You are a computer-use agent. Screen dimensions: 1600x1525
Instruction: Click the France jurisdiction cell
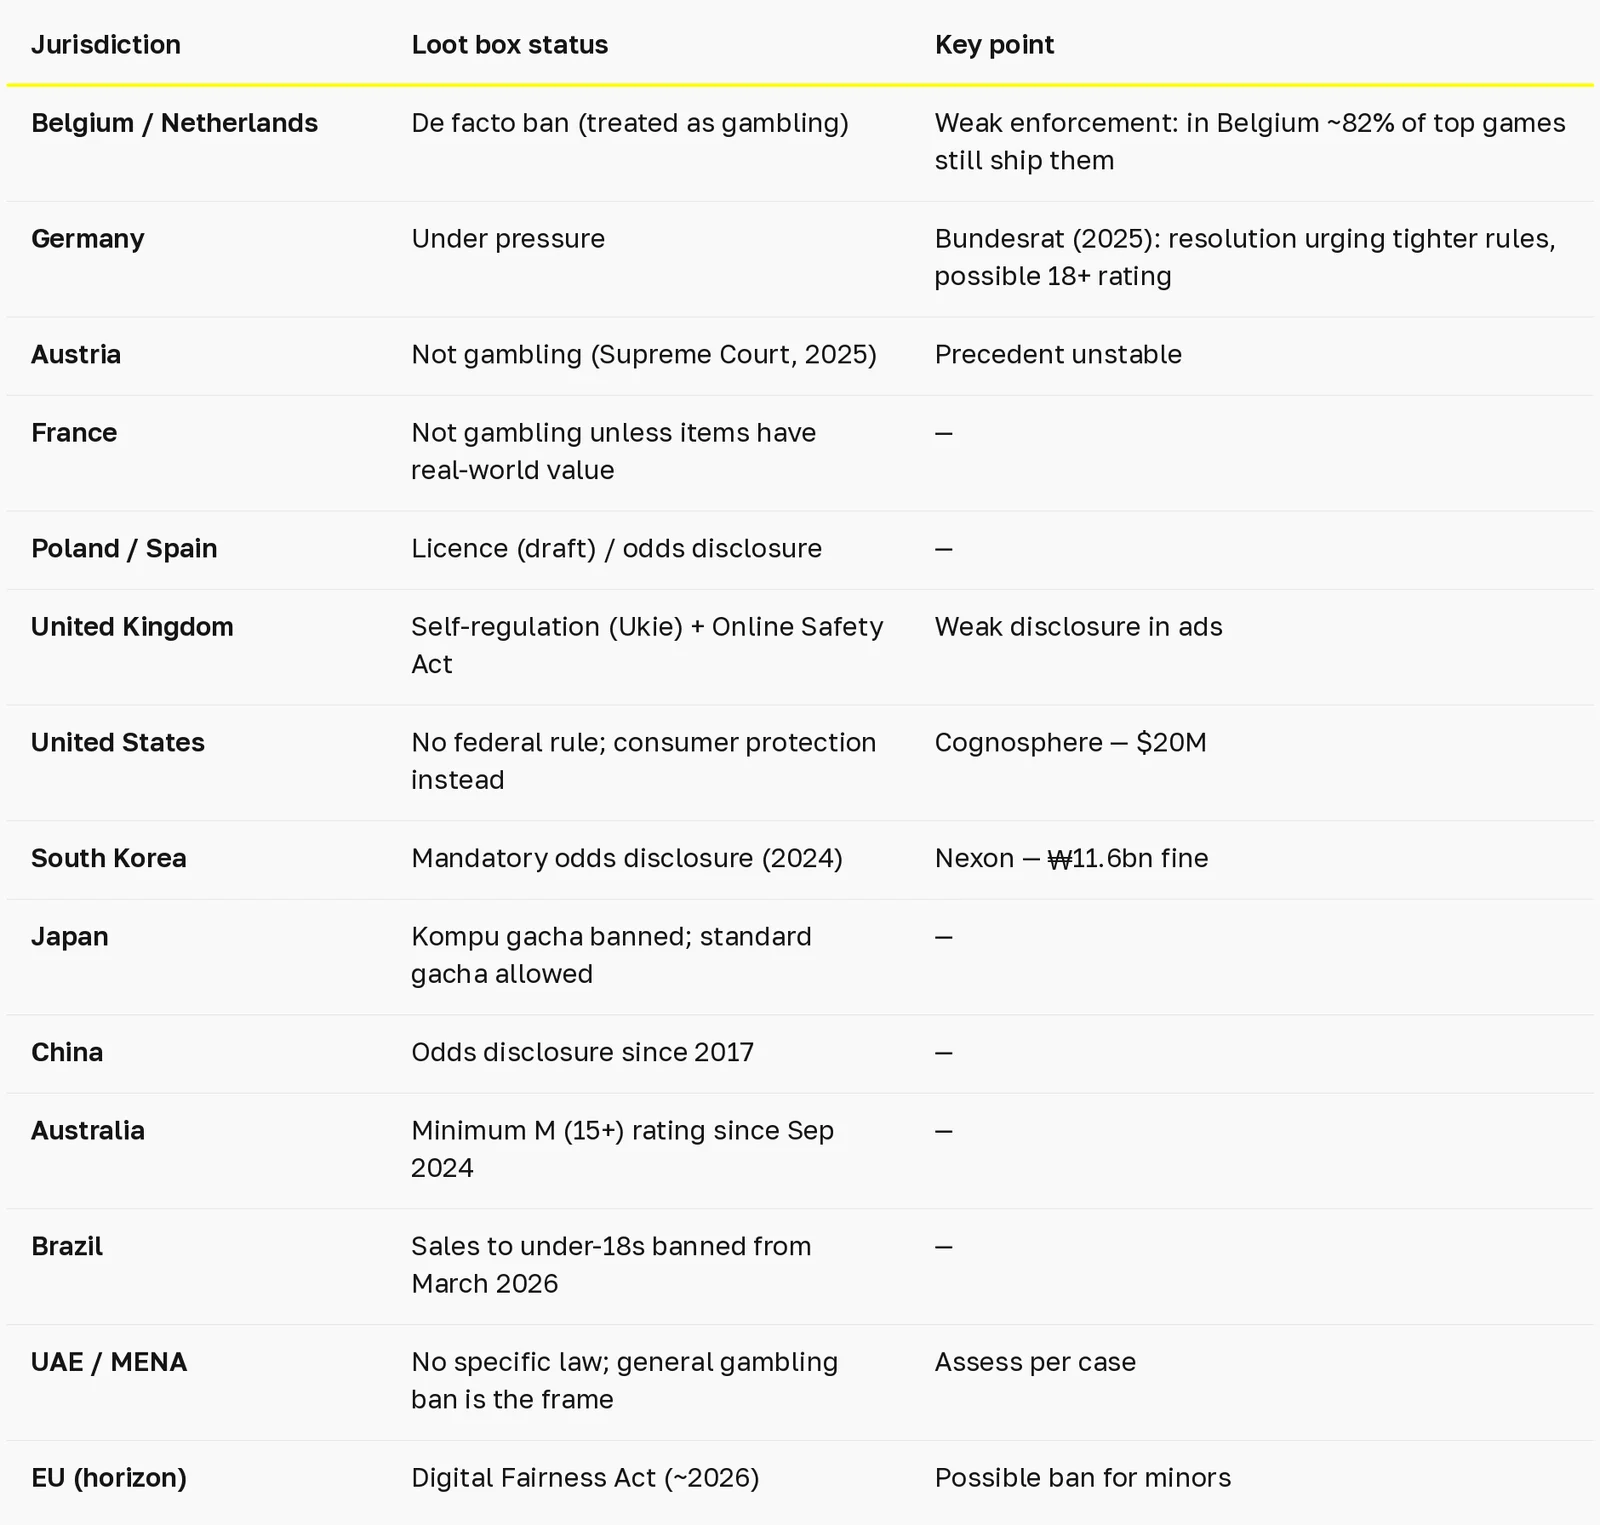point(74,432)
